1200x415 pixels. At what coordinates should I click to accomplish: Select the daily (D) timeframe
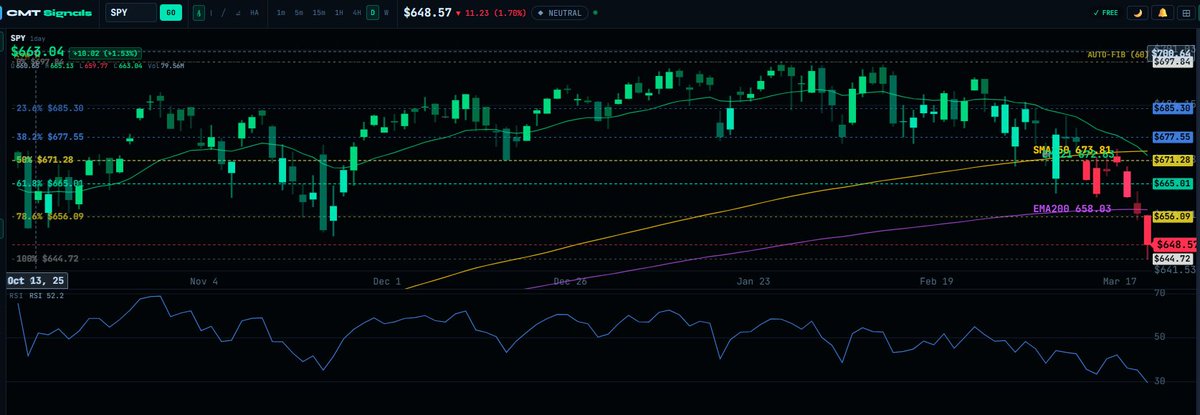[x=373, y=13]
